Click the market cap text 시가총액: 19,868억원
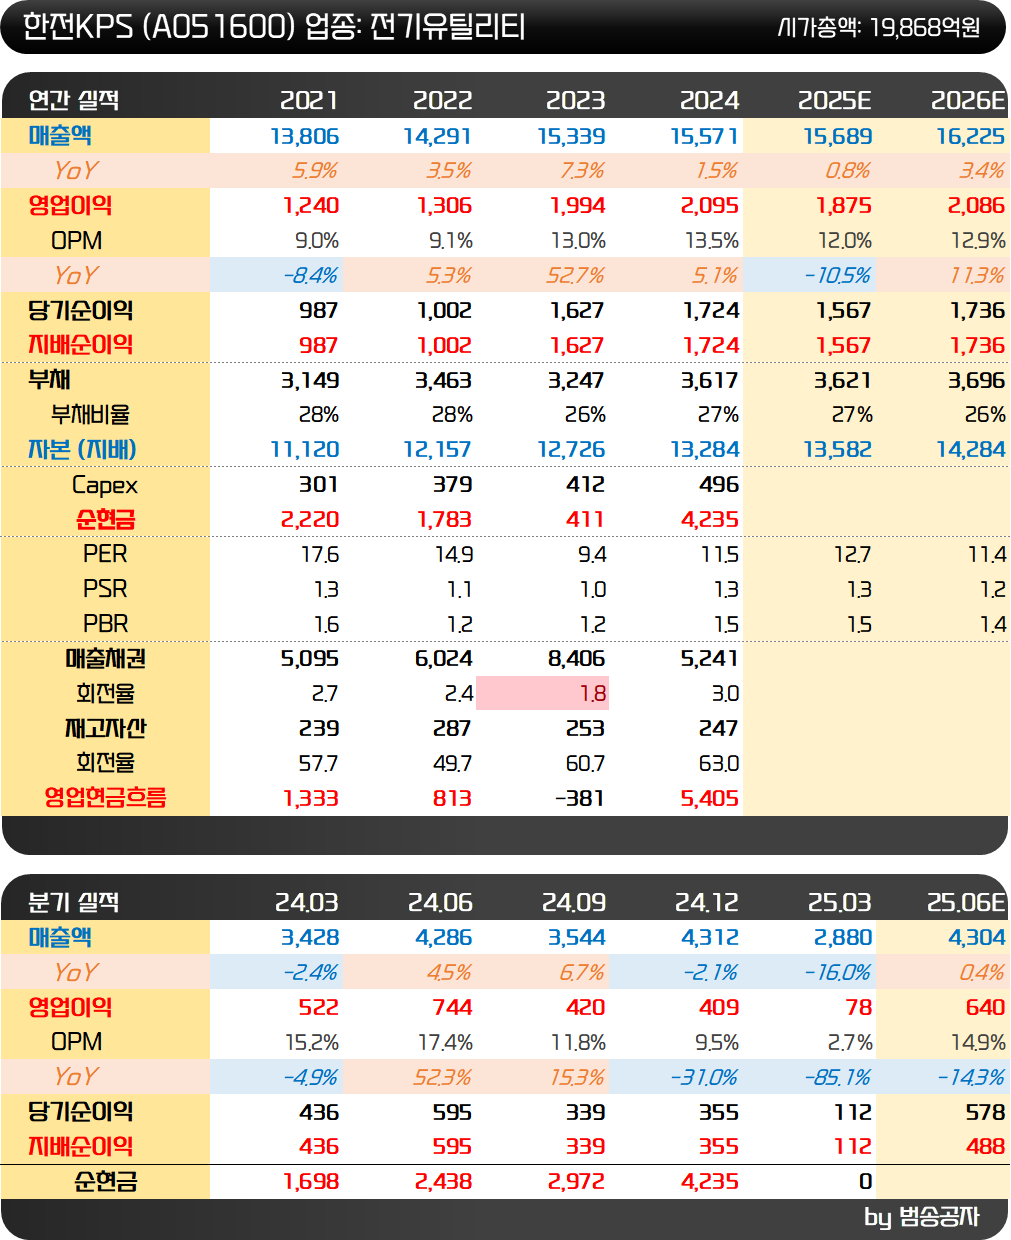1011x1240 pixels. click(x=879, y=27)
